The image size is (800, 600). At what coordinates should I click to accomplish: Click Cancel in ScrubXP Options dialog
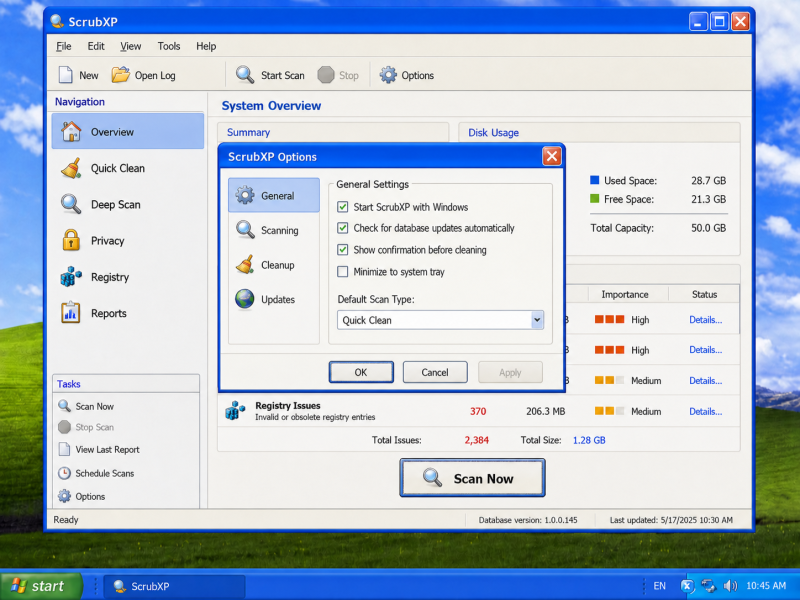[435, 372]
